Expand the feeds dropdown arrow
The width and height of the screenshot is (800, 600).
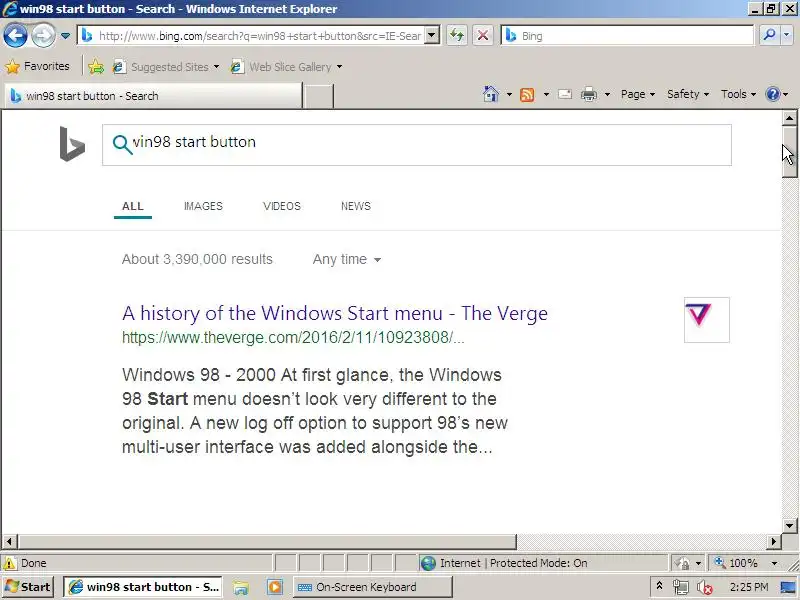[x=546, y=94]
